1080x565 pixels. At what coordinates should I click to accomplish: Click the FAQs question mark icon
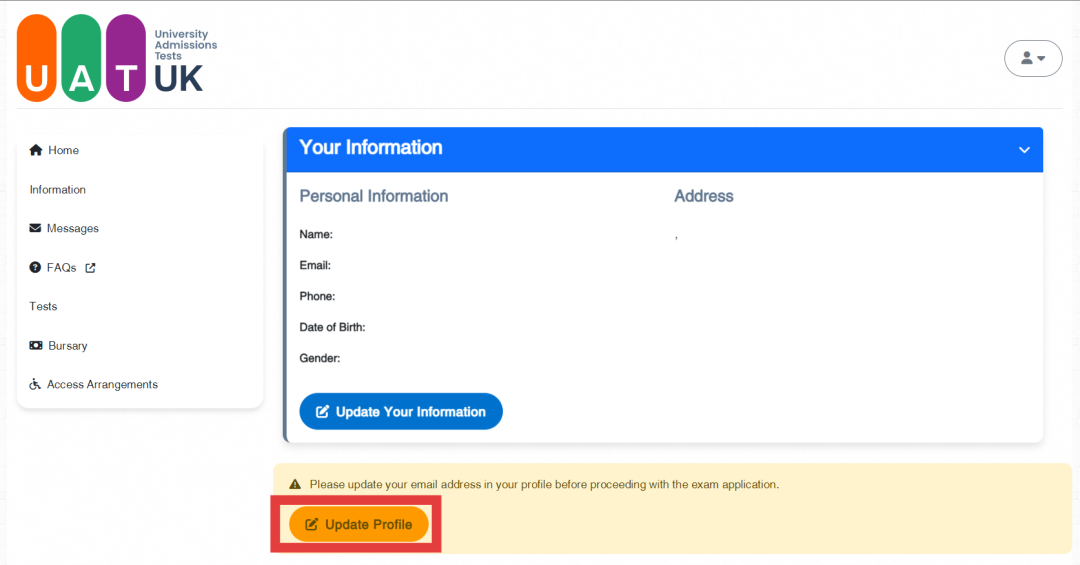(35, 267)
